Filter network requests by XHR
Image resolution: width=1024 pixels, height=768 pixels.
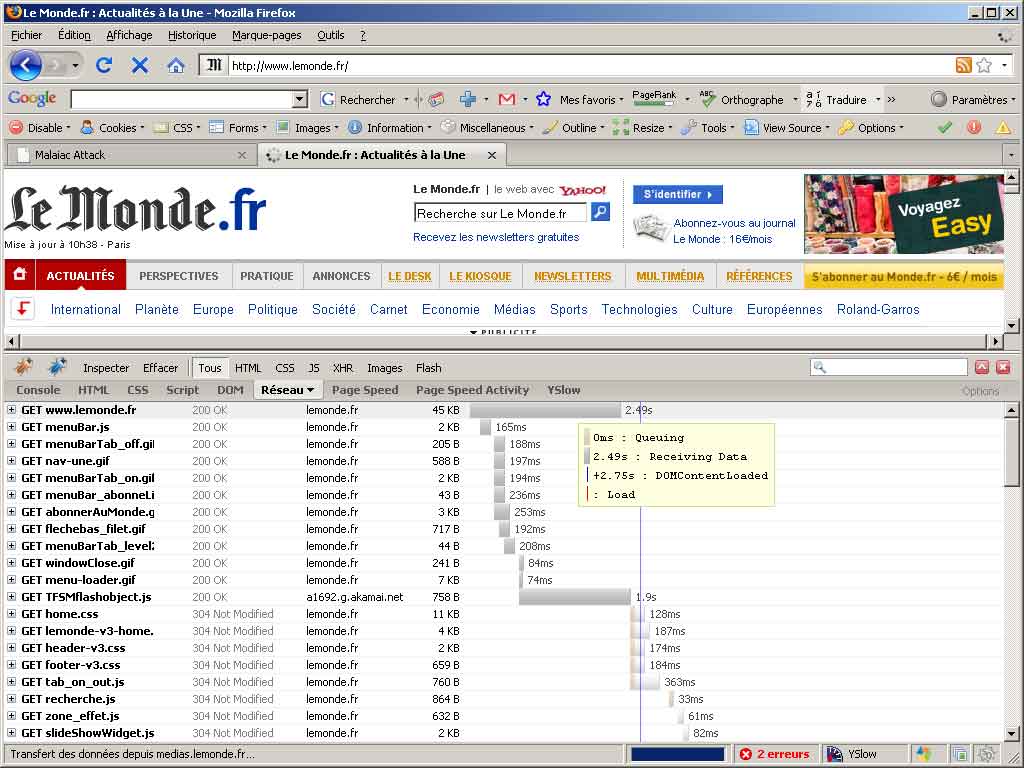pyautogui.click(x=343, y=368)
